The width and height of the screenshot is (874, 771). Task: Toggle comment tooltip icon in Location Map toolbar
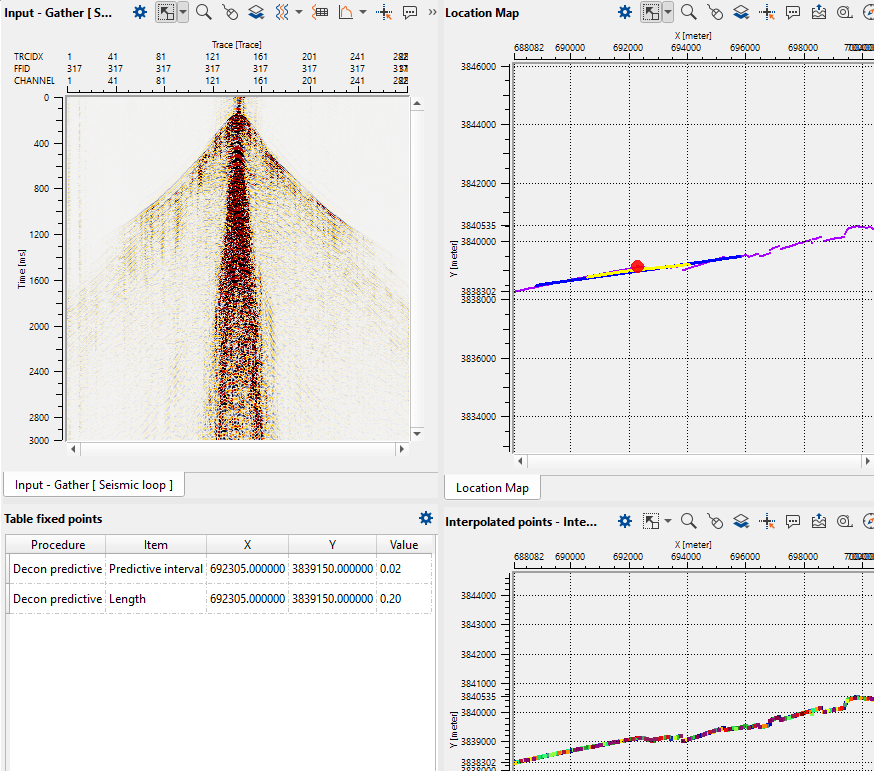coord(793,12)
